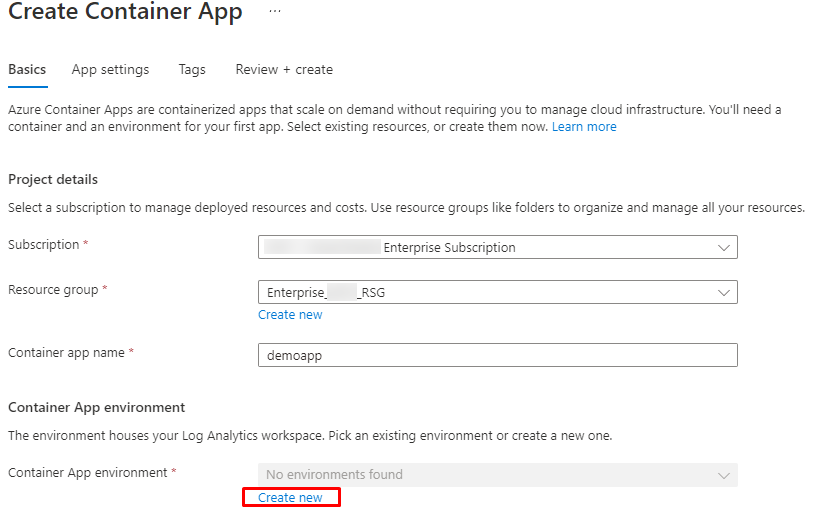
Task: Expand the Enterprise Subscription dropdown text
Action: (450, 247)
